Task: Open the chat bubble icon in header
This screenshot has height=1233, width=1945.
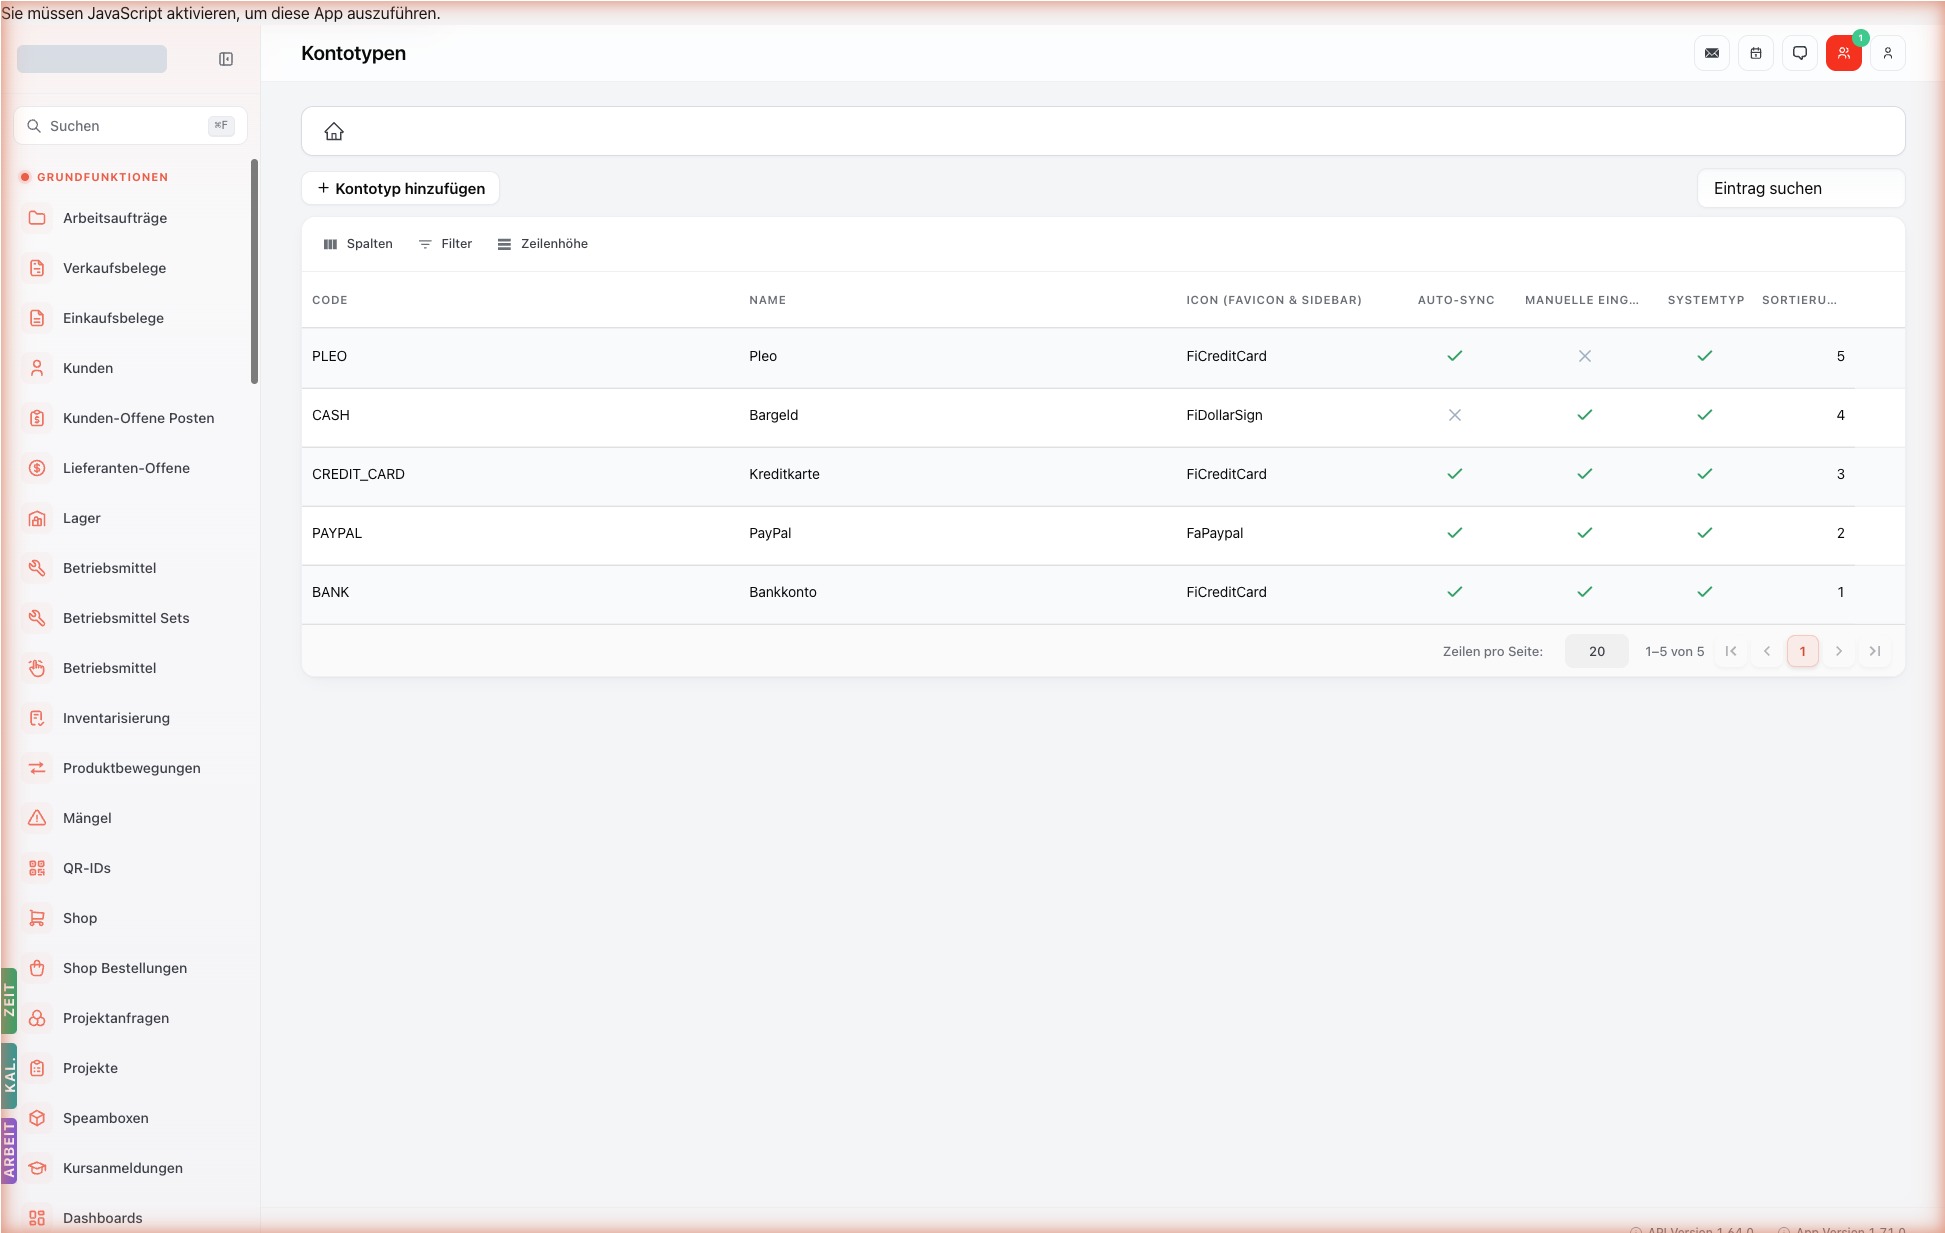Action: 1800,53
